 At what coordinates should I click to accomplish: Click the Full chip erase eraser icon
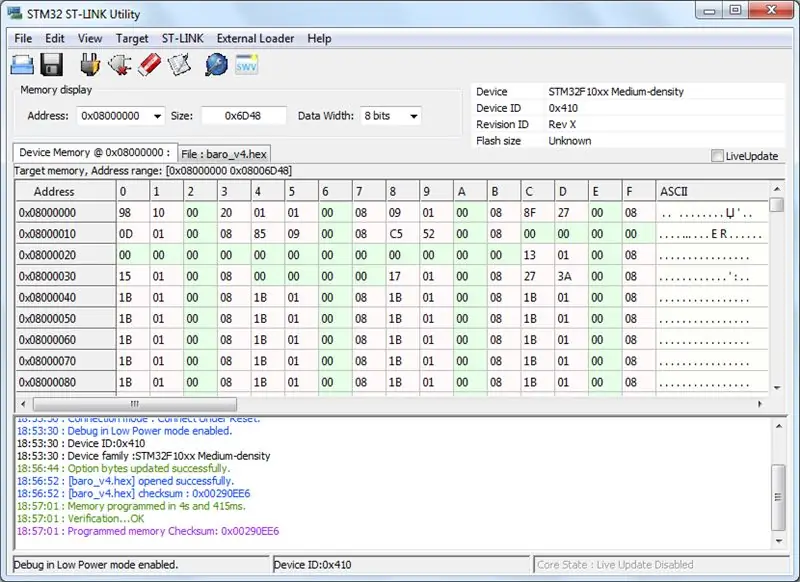(149, 65)
